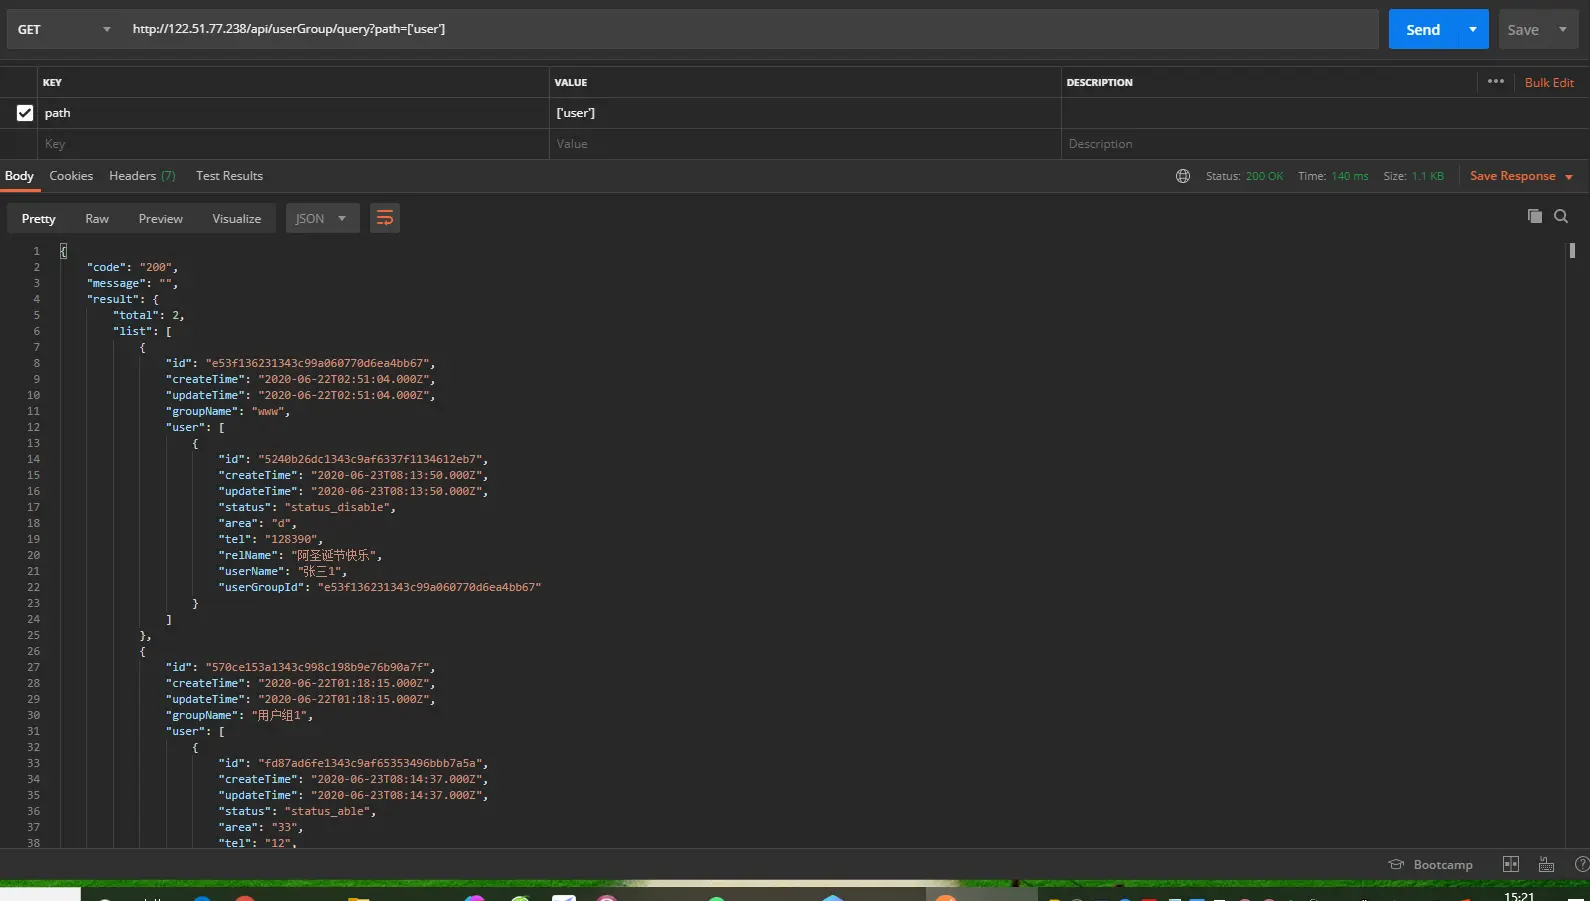Click the "total": 2 line
This screenshot has width=1590, height=901.
[149, 315]
